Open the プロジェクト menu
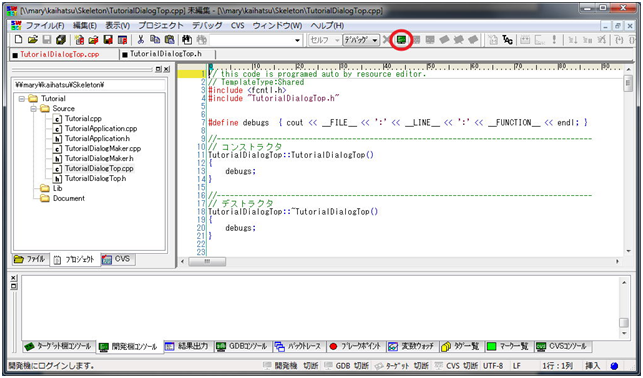643x378 pixels. pos(161,25)
